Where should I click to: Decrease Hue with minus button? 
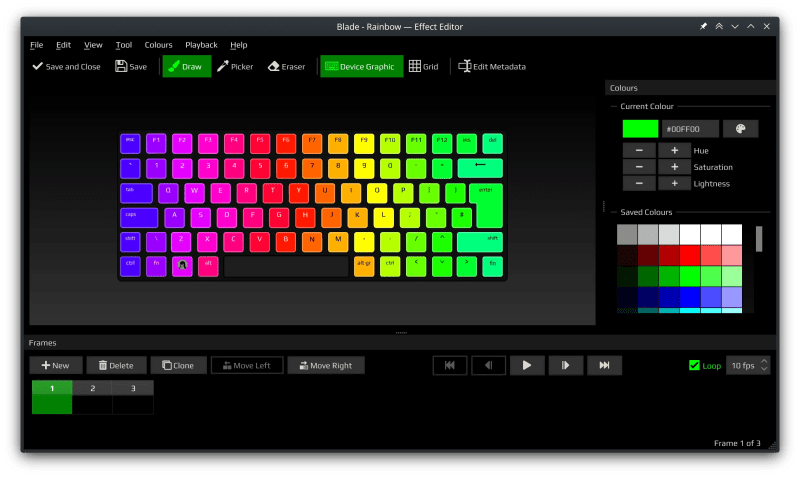click(639, 150)
